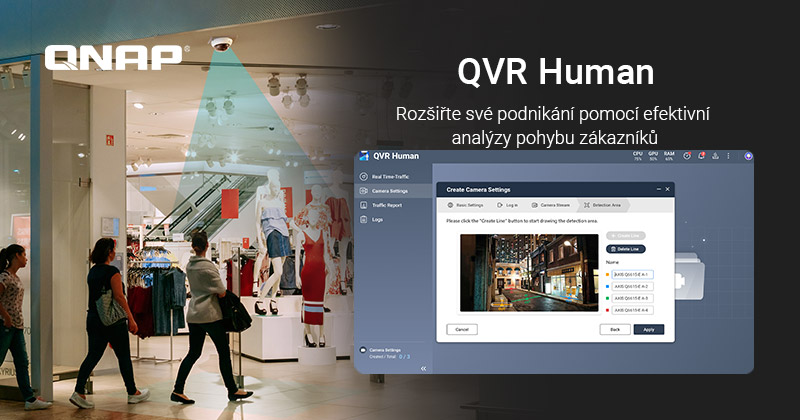Click the notification bell icon

(x=701, y=156)
